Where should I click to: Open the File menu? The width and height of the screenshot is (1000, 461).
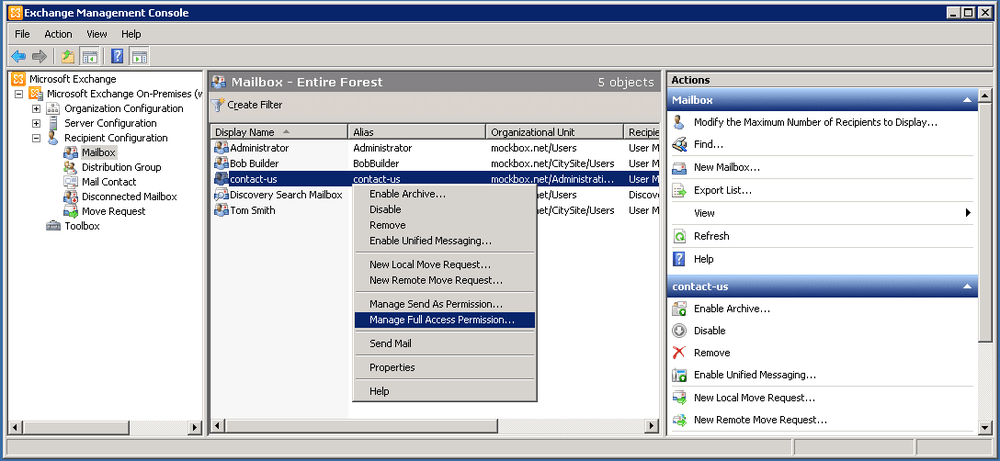coord(22,34)
